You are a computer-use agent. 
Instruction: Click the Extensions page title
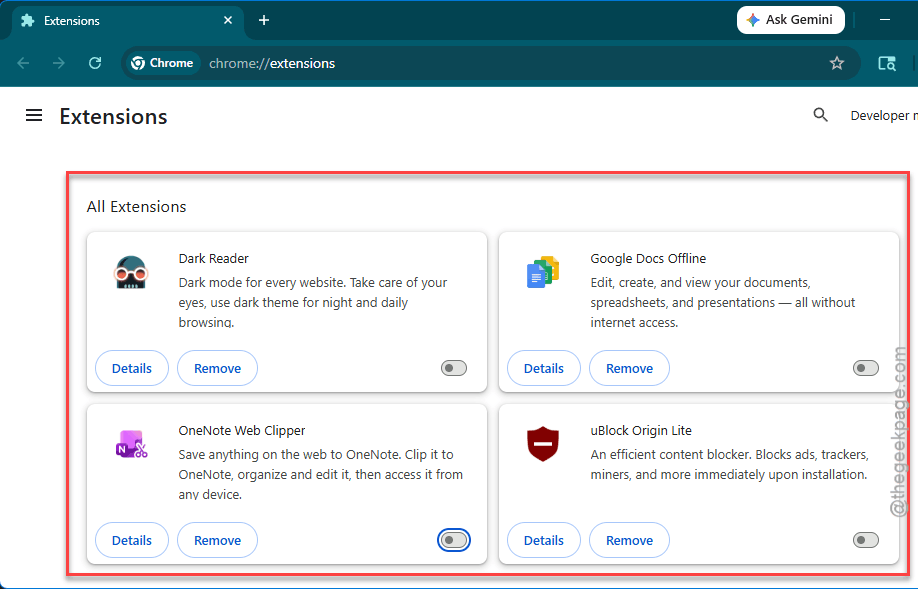coord(114,117)
